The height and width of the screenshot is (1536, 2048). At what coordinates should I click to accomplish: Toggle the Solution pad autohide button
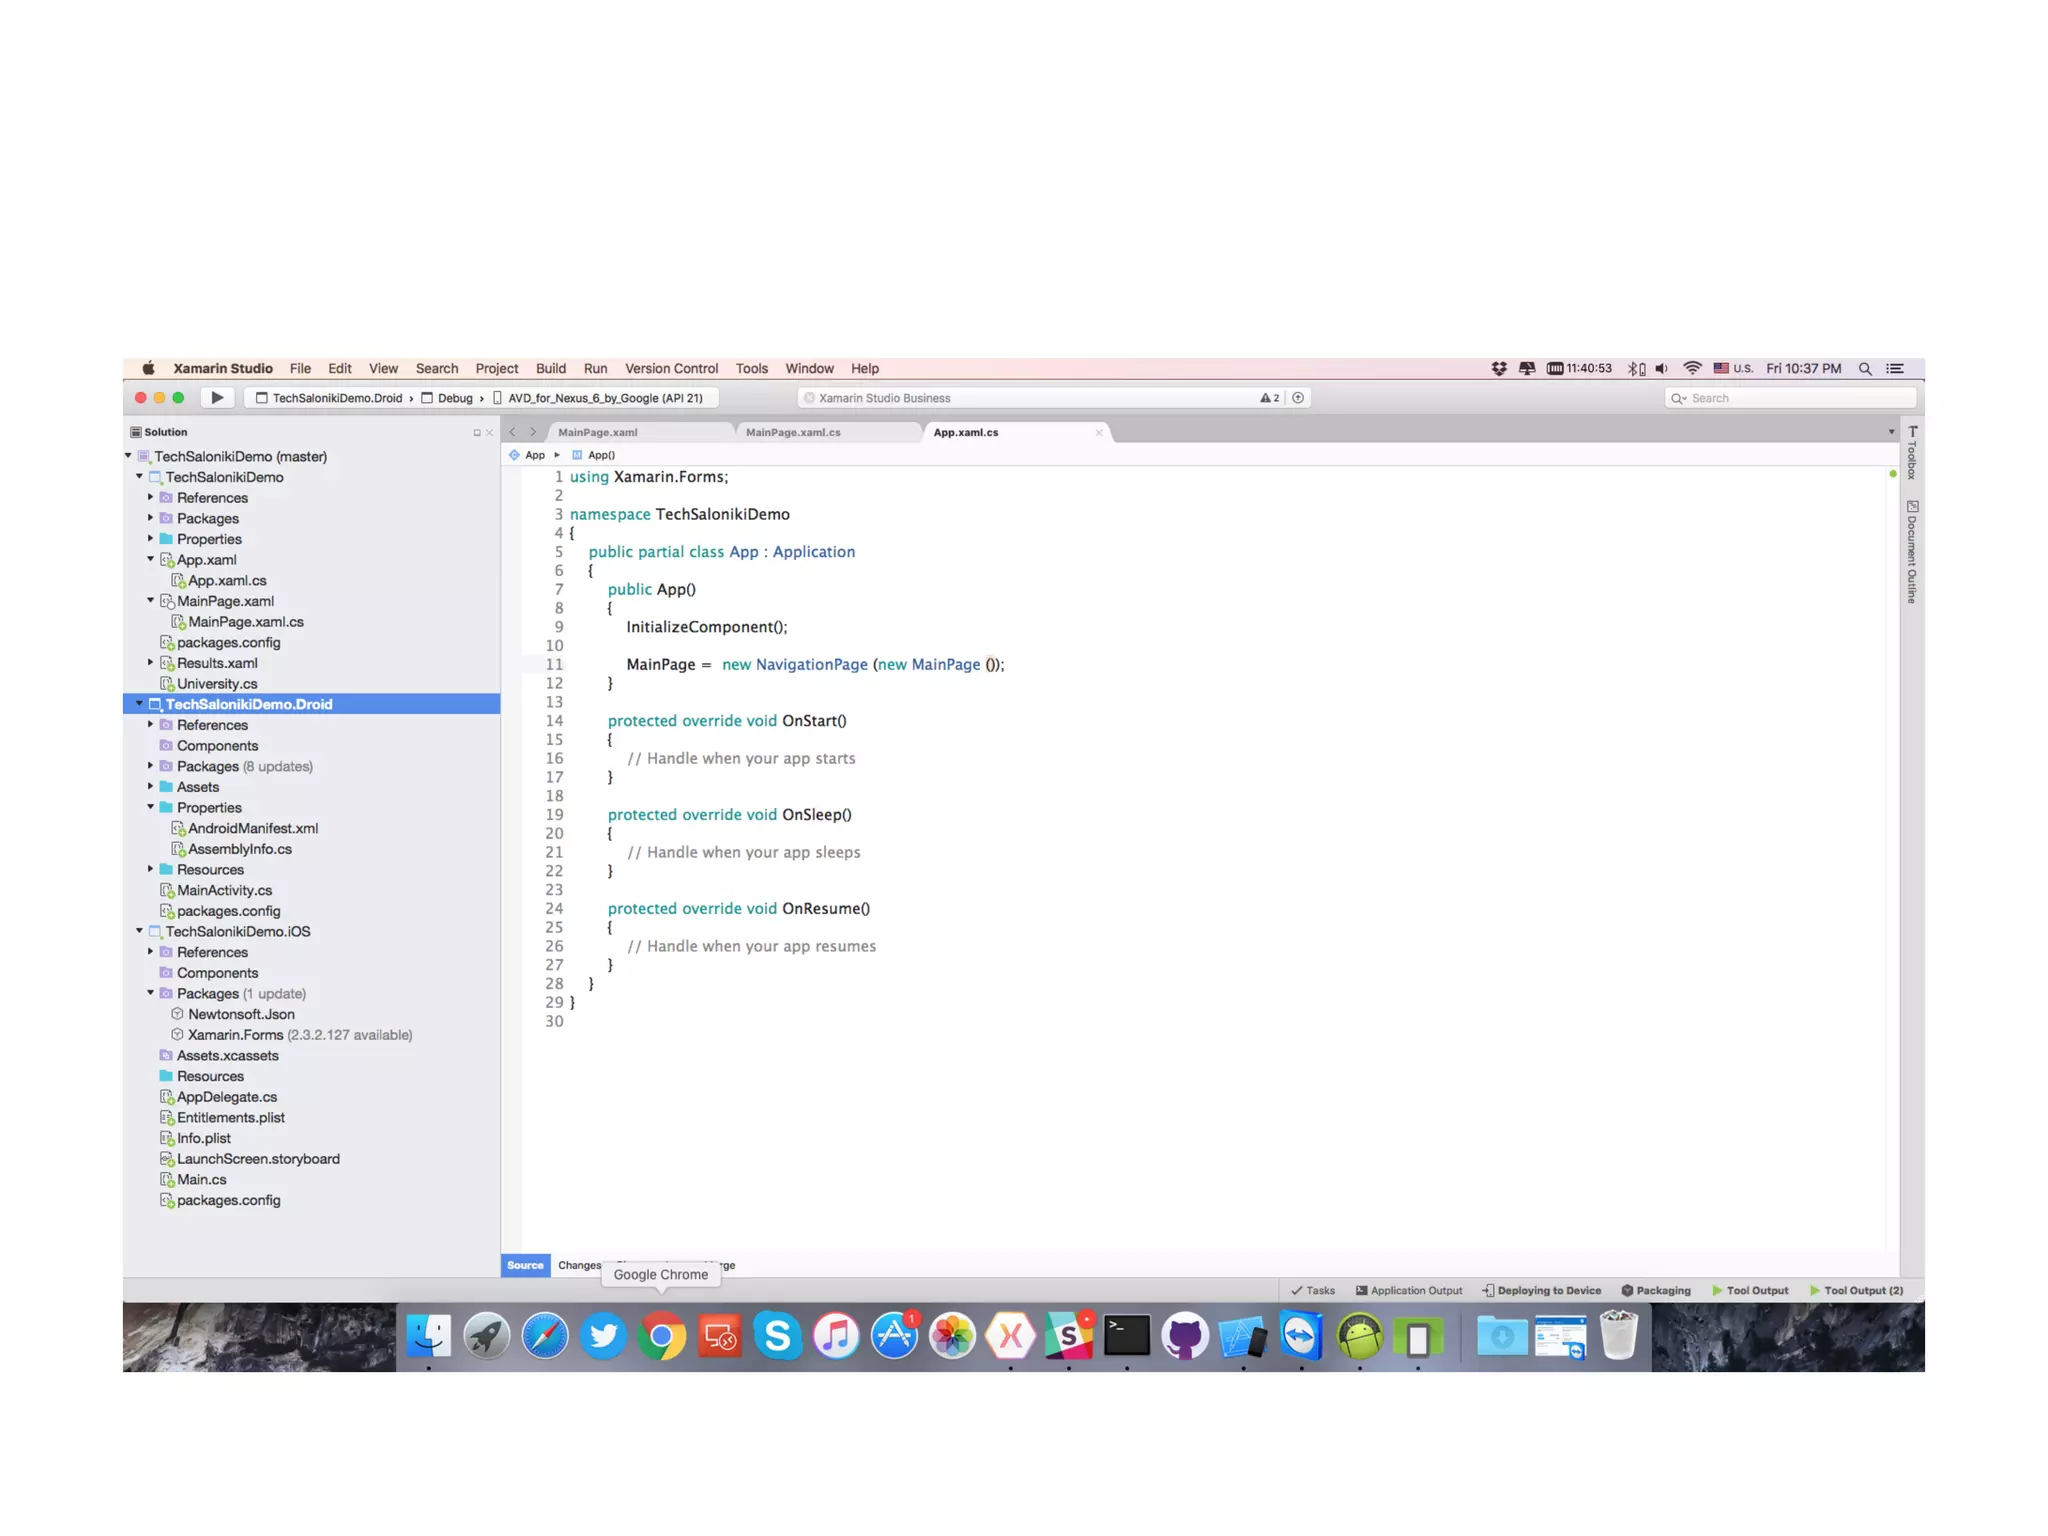pyautogui.click(x=477, y=433)
